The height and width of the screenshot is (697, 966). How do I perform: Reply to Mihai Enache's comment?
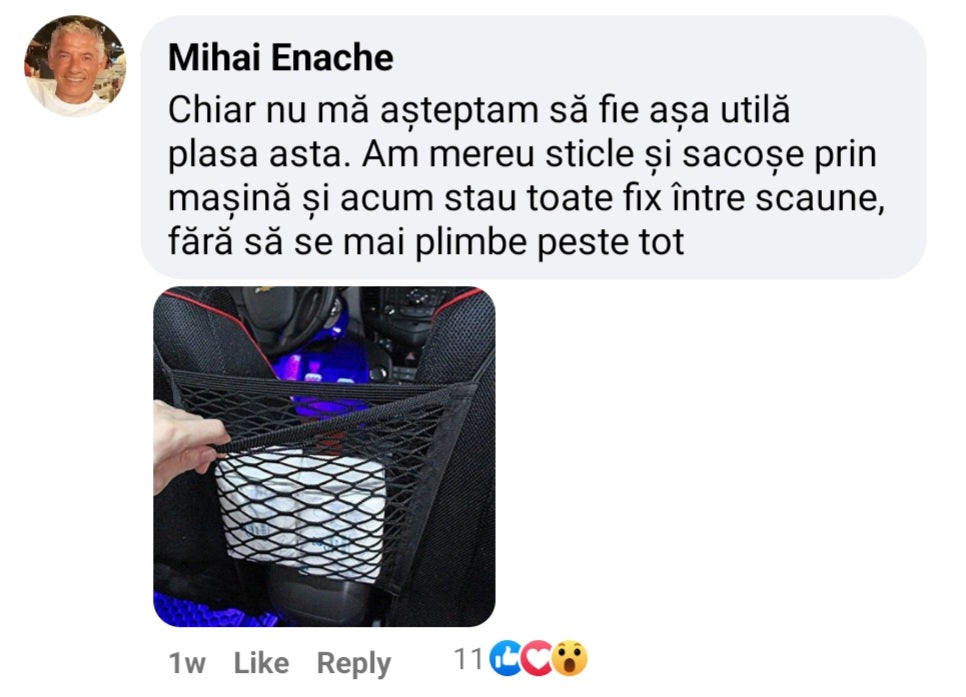click(354, 664)
